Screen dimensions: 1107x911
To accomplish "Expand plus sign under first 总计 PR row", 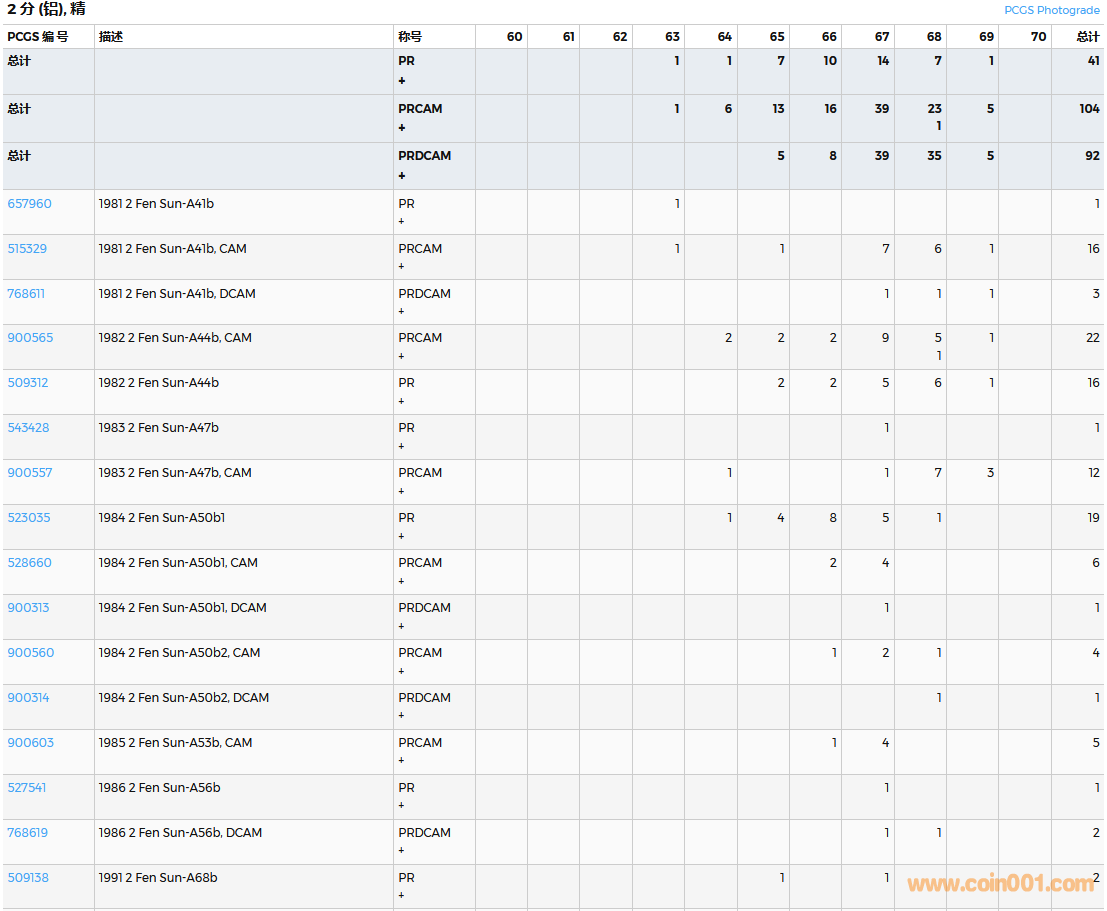I will (x=402, y=80).
